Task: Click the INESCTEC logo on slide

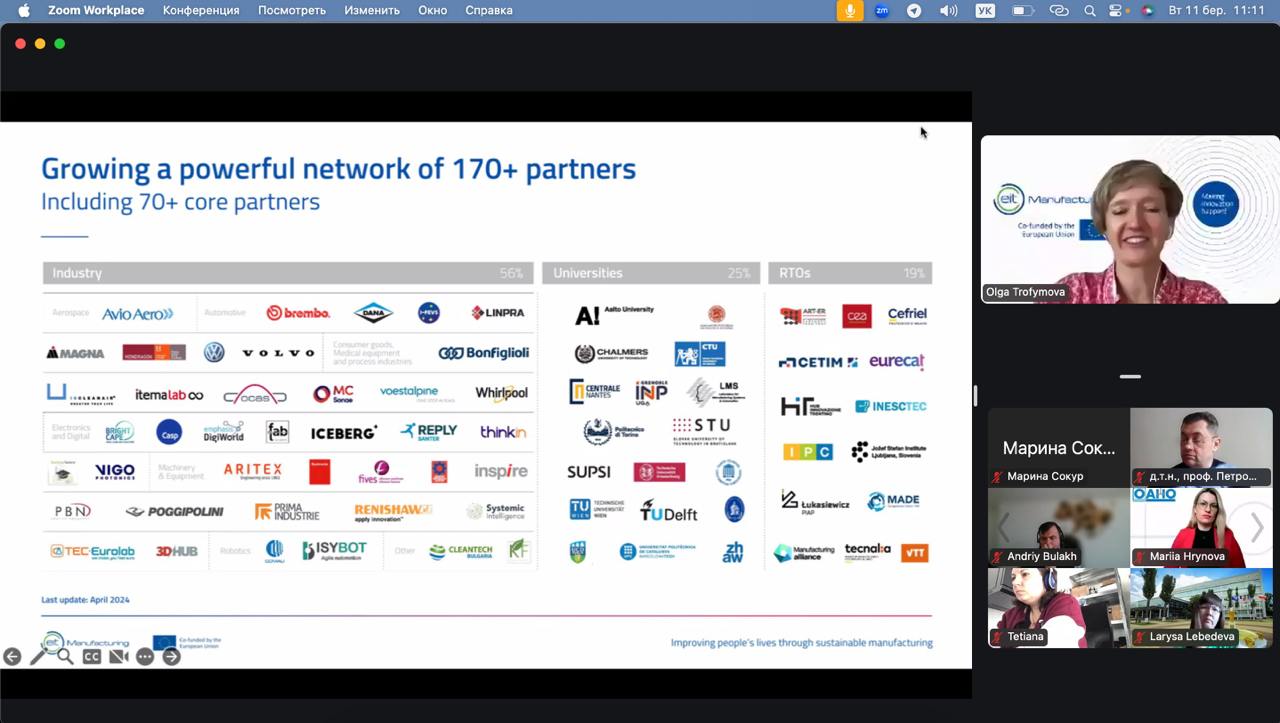Action: (890, 406)
